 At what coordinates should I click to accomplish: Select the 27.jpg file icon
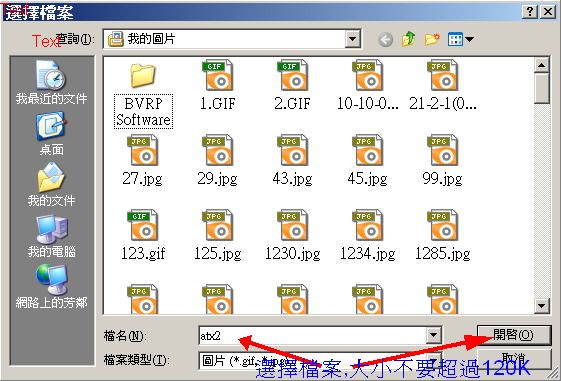143,150
